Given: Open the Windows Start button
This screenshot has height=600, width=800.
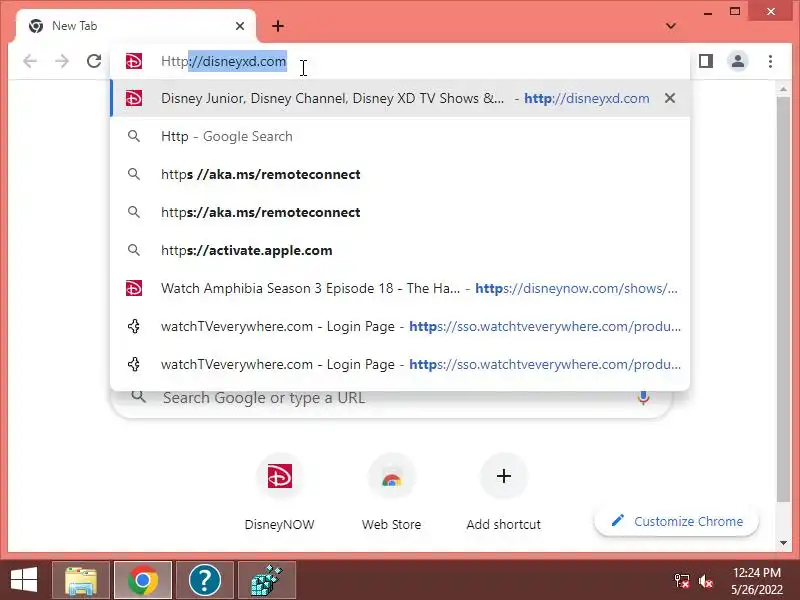Looking at the screenshot, I should coord(23,580).
